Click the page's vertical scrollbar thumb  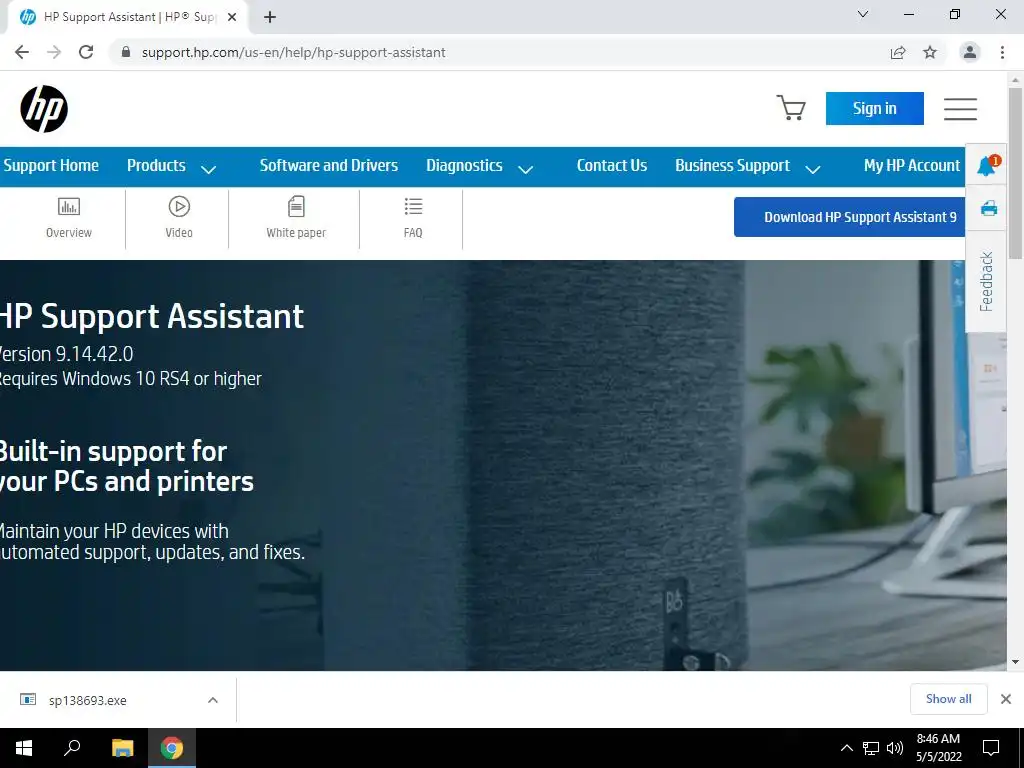pos(1015,173)
